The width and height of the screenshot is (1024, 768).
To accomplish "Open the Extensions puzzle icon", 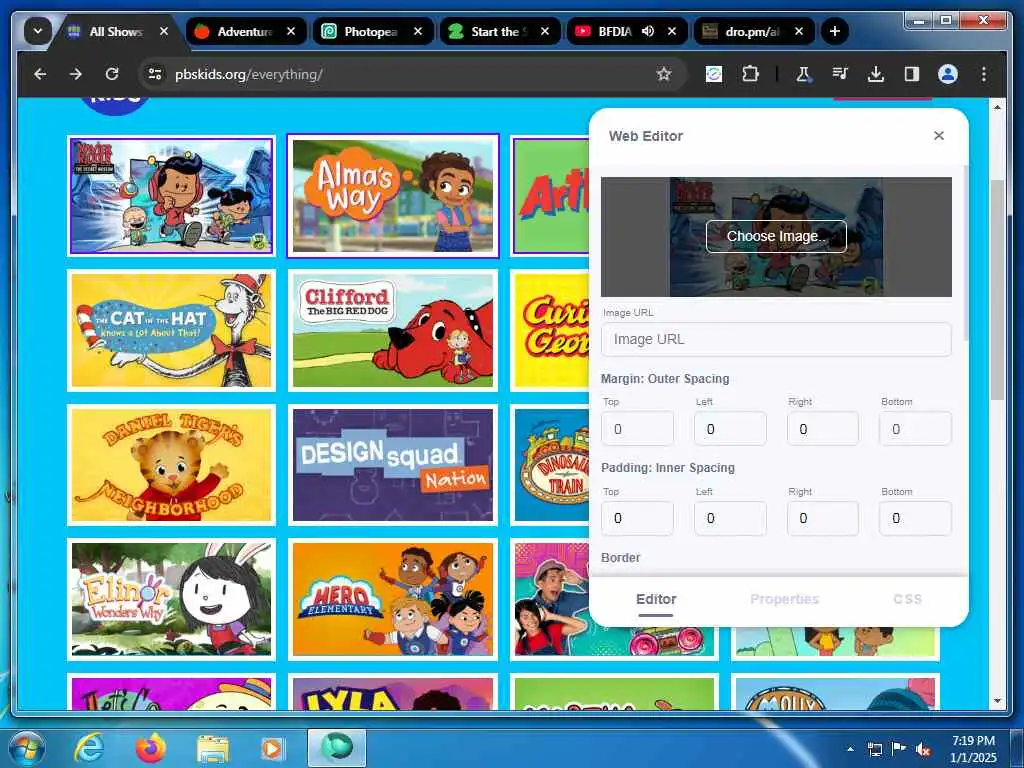I will click(750, 74).
